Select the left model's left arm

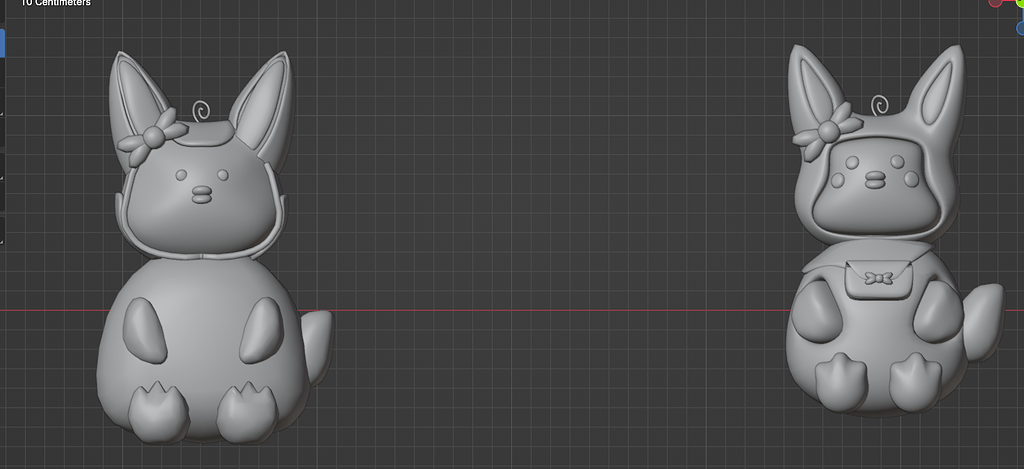coord(144,330)
